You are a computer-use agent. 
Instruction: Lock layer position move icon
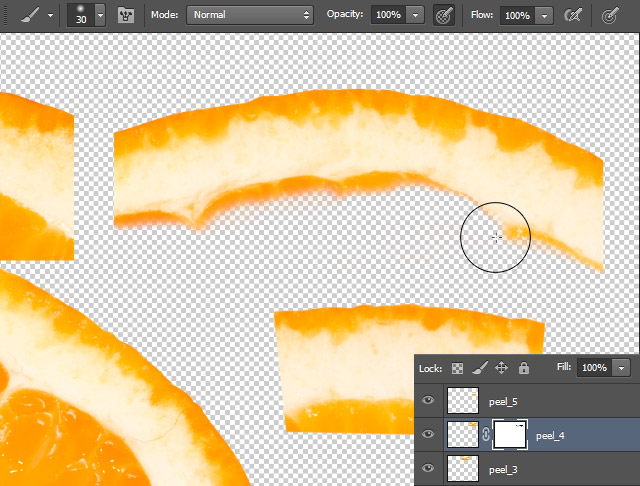(501, 368)
